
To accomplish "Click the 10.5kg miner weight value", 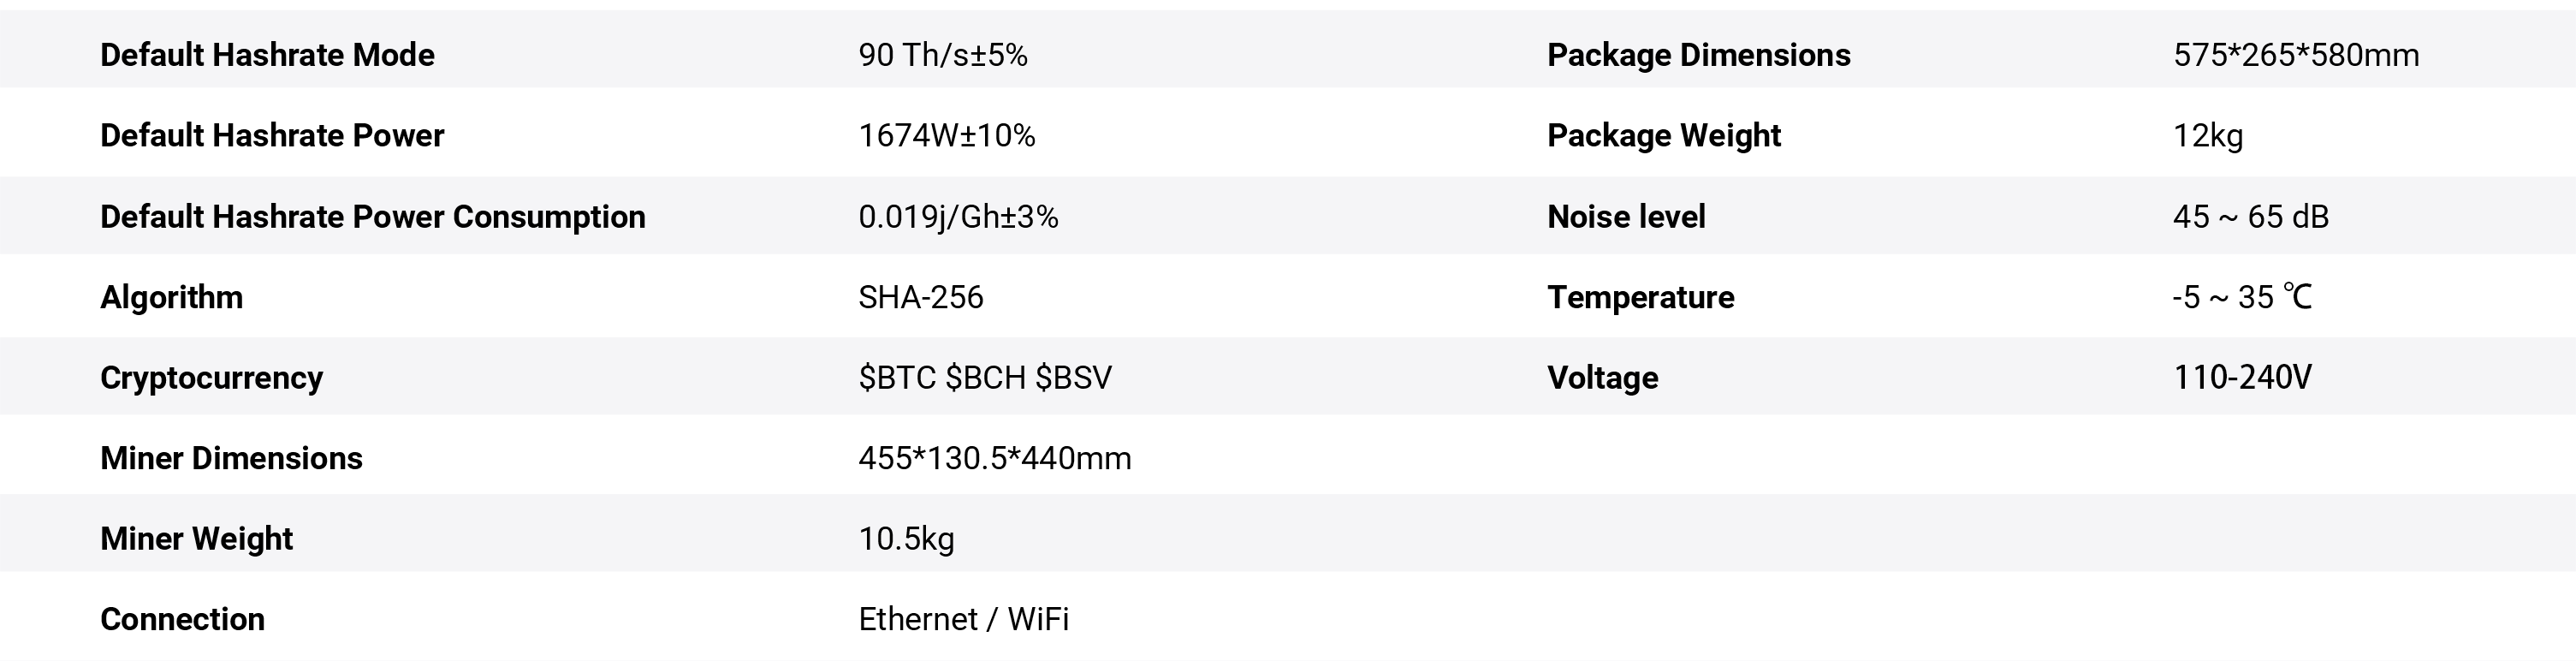I will pos(906,539).
